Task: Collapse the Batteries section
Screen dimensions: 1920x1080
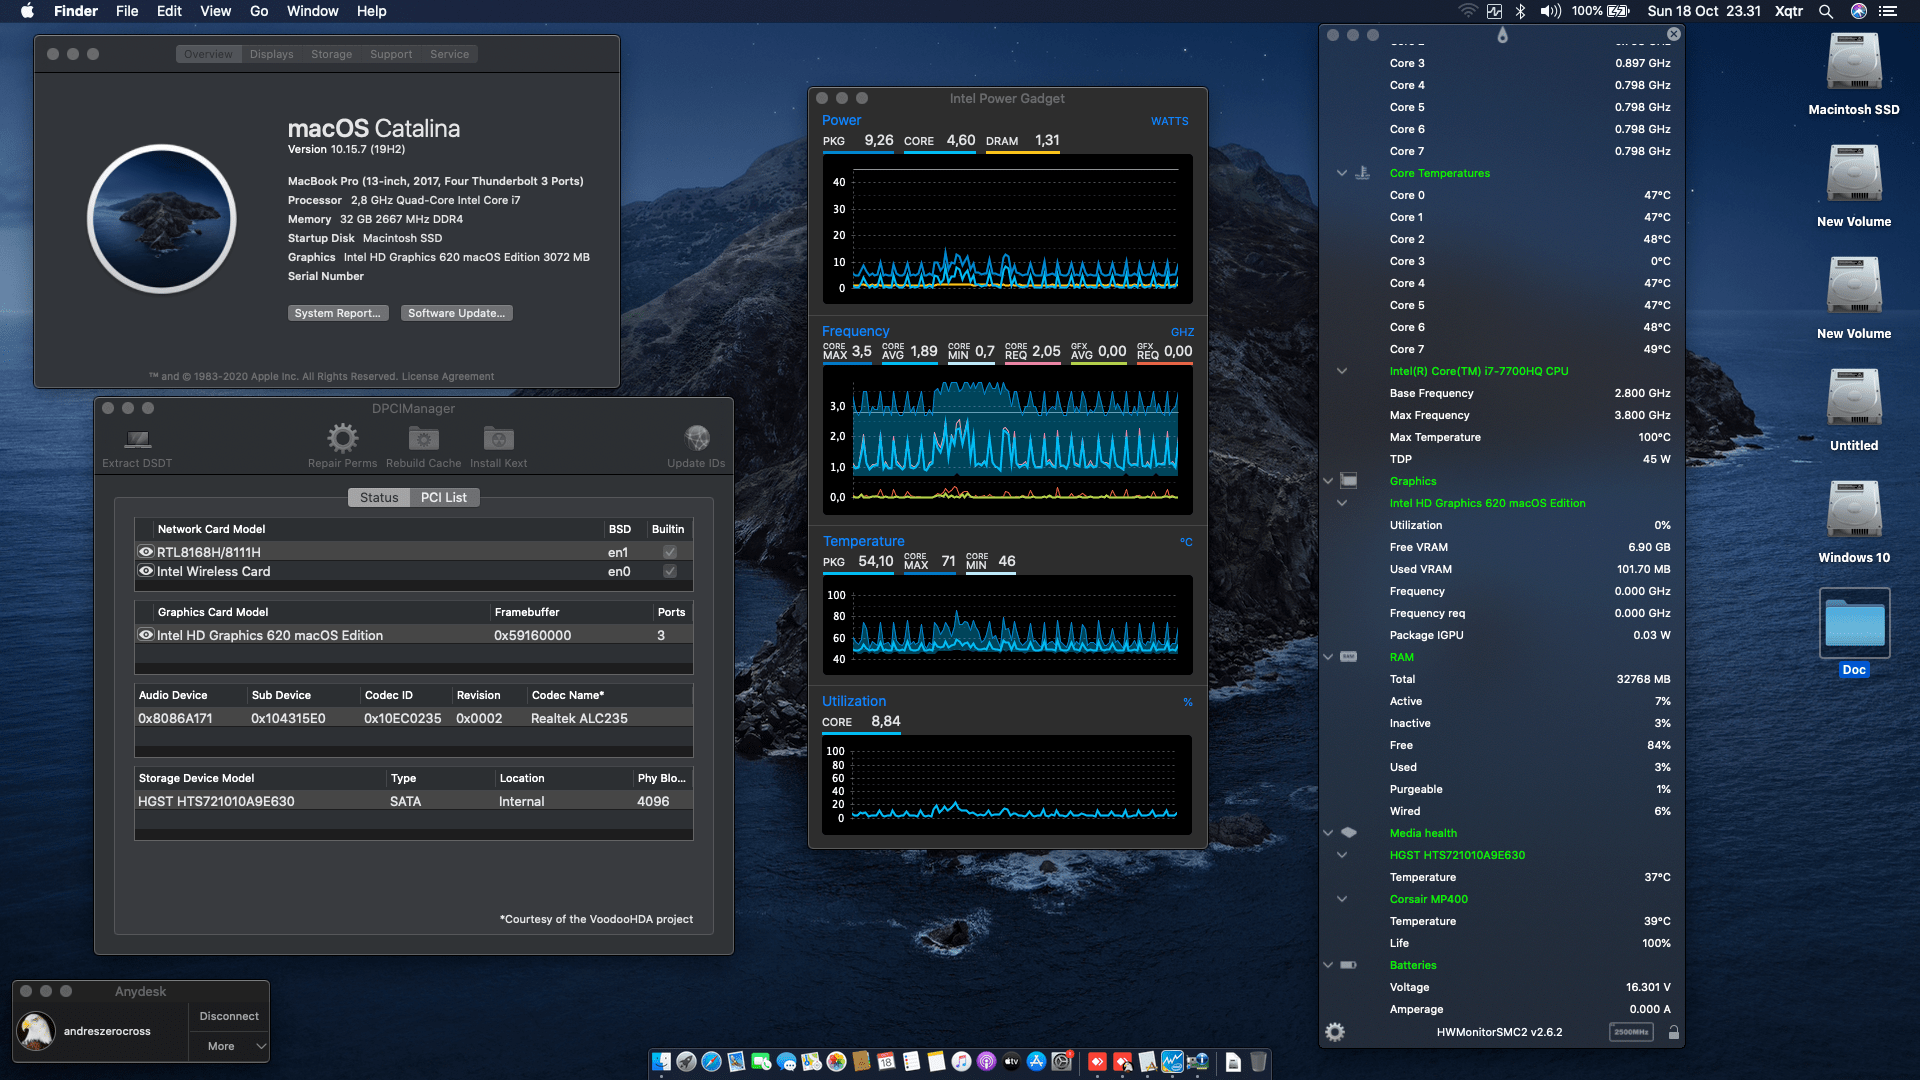Action: click(x=1328, y=965)
